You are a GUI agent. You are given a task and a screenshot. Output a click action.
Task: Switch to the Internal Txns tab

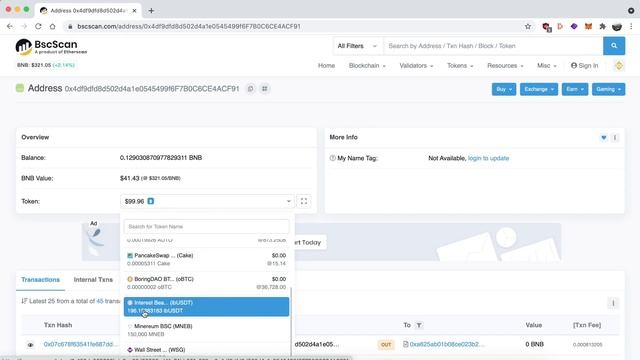point(93,280)
